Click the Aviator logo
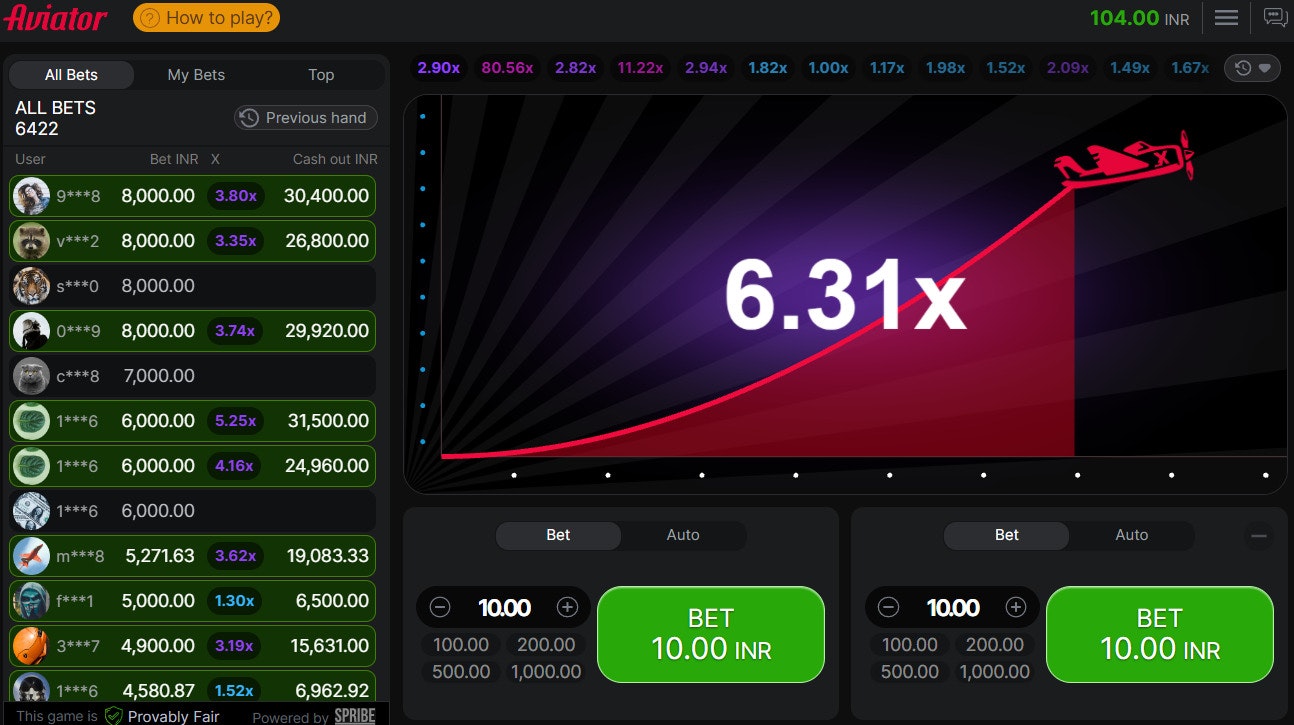This screenshot has width=1294, height=725. click(55, 18)
